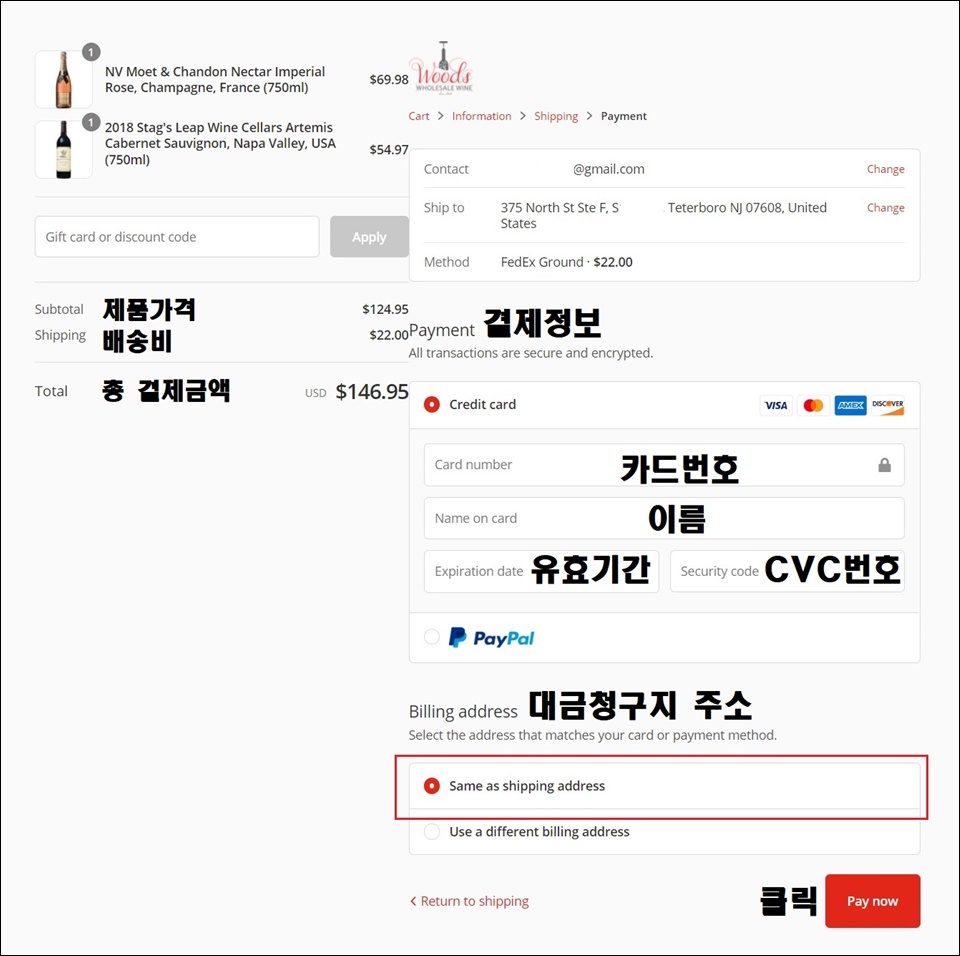960x956 pixels.
Task: Choose Same as shipping address
Action: tap(432, 786)
